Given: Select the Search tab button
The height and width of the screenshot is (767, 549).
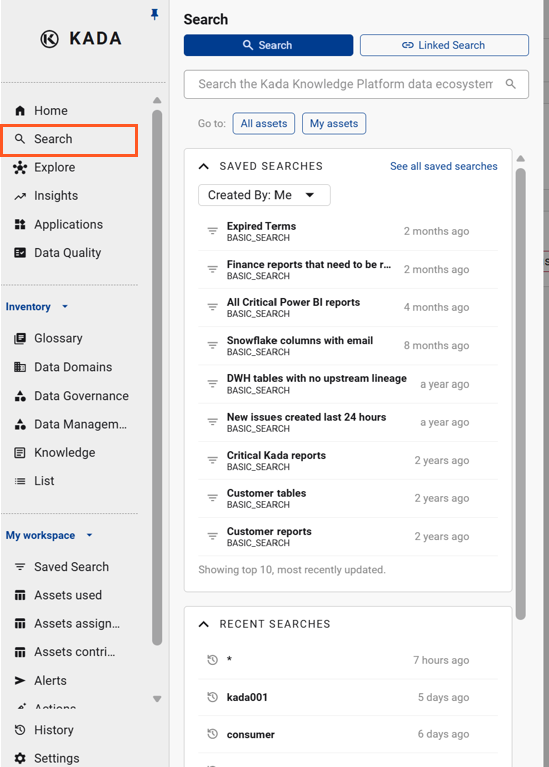Looking at the screenshot, I should [x=268, y=45].
